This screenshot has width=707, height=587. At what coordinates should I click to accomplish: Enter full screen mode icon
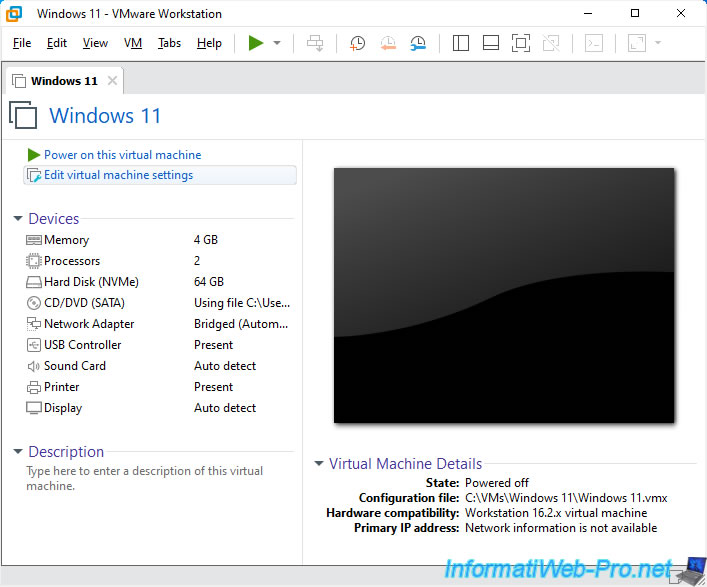pyautogui.click(x=520, y=43)
